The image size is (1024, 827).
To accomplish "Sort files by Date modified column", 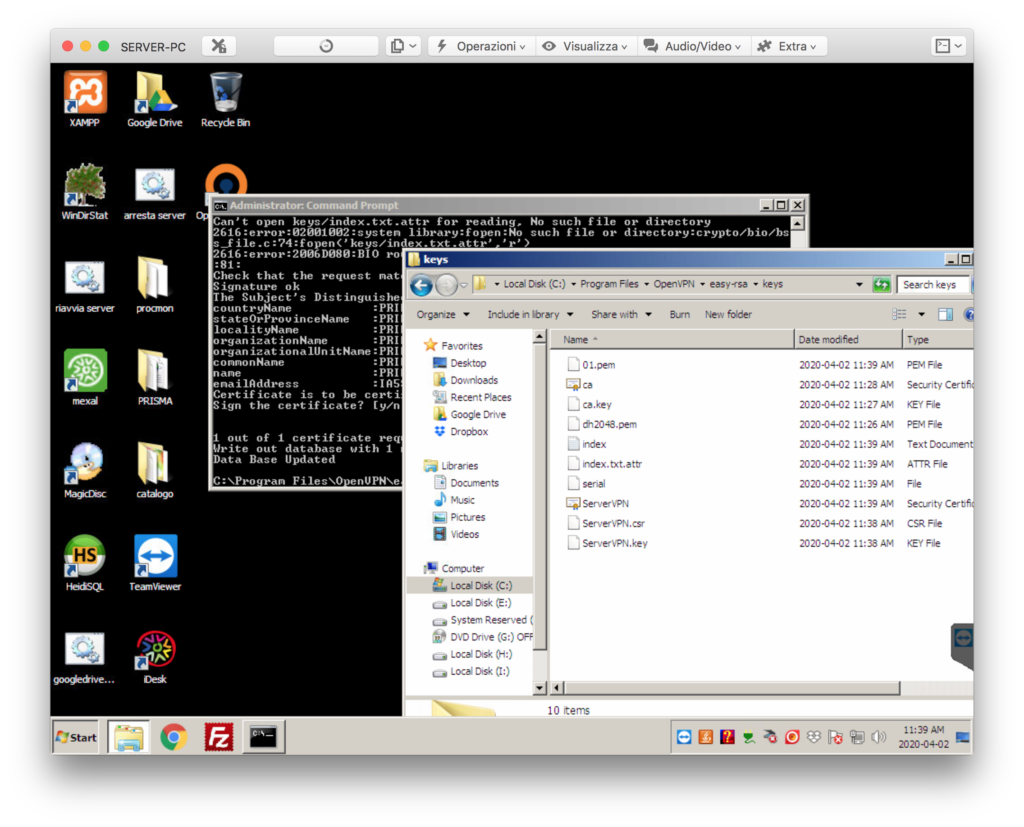I will tap(848, 340).
